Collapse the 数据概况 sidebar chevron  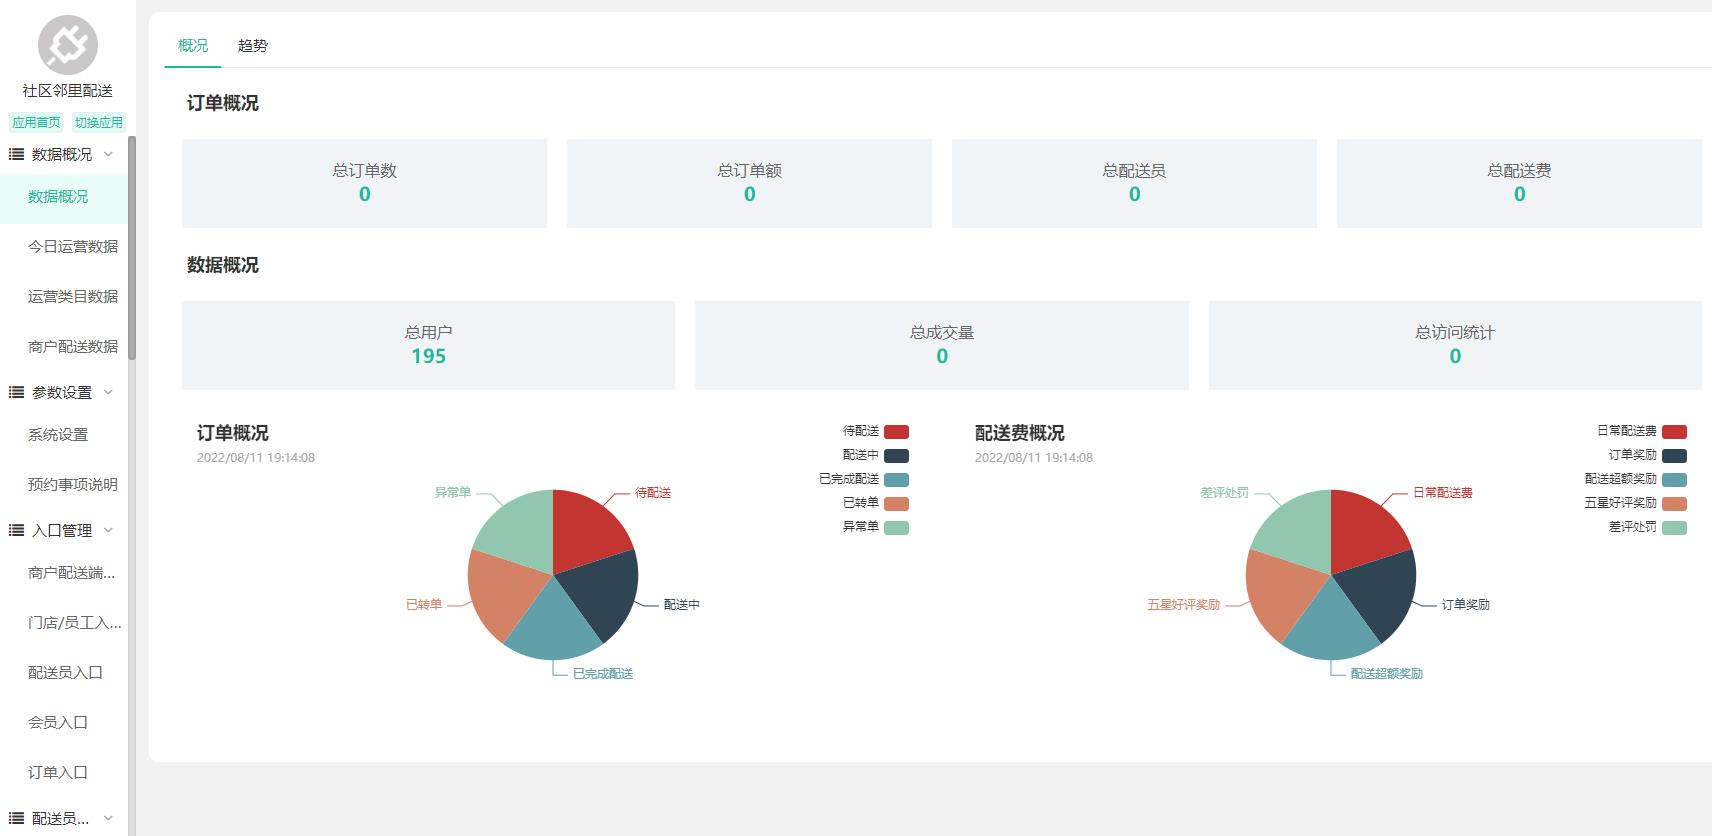tap(109, 154)
